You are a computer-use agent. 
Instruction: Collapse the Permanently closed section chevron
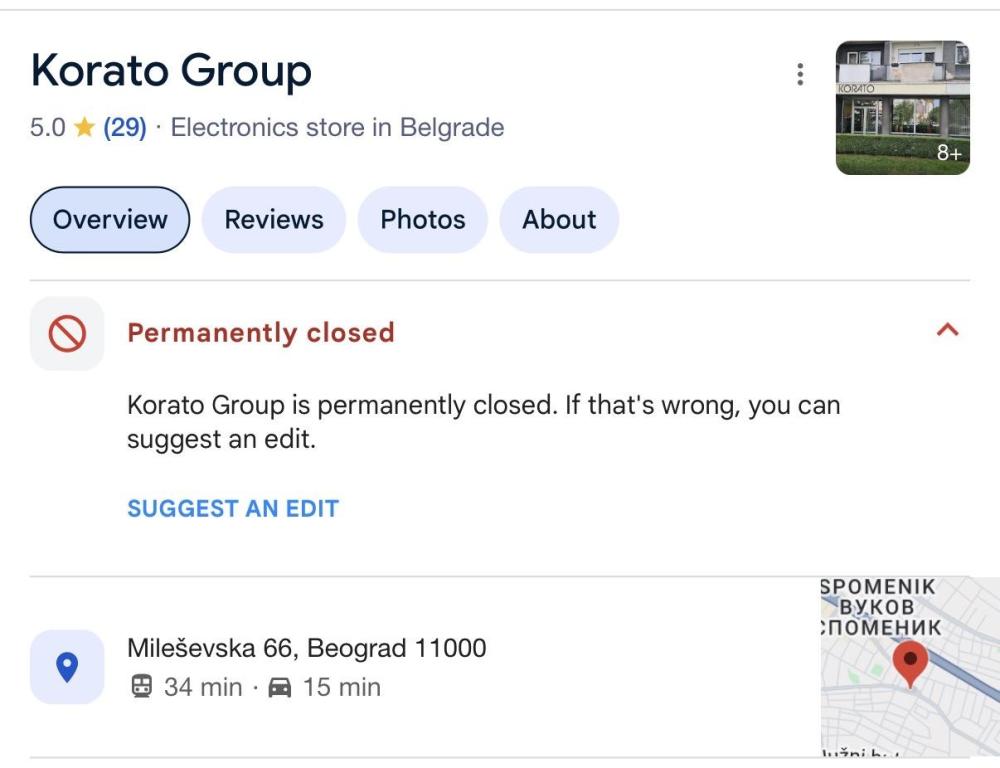947,330
